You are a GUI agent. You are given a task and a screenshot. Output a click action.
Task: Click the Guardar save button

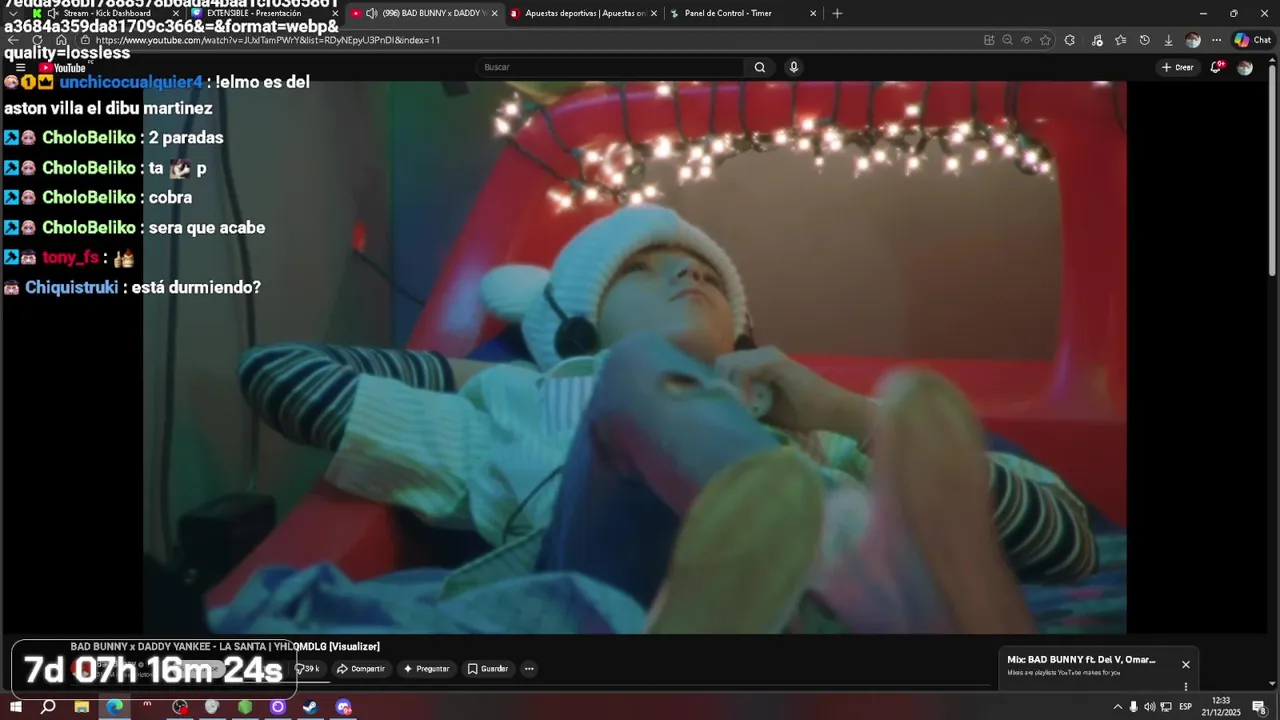[x=488, y=669]
